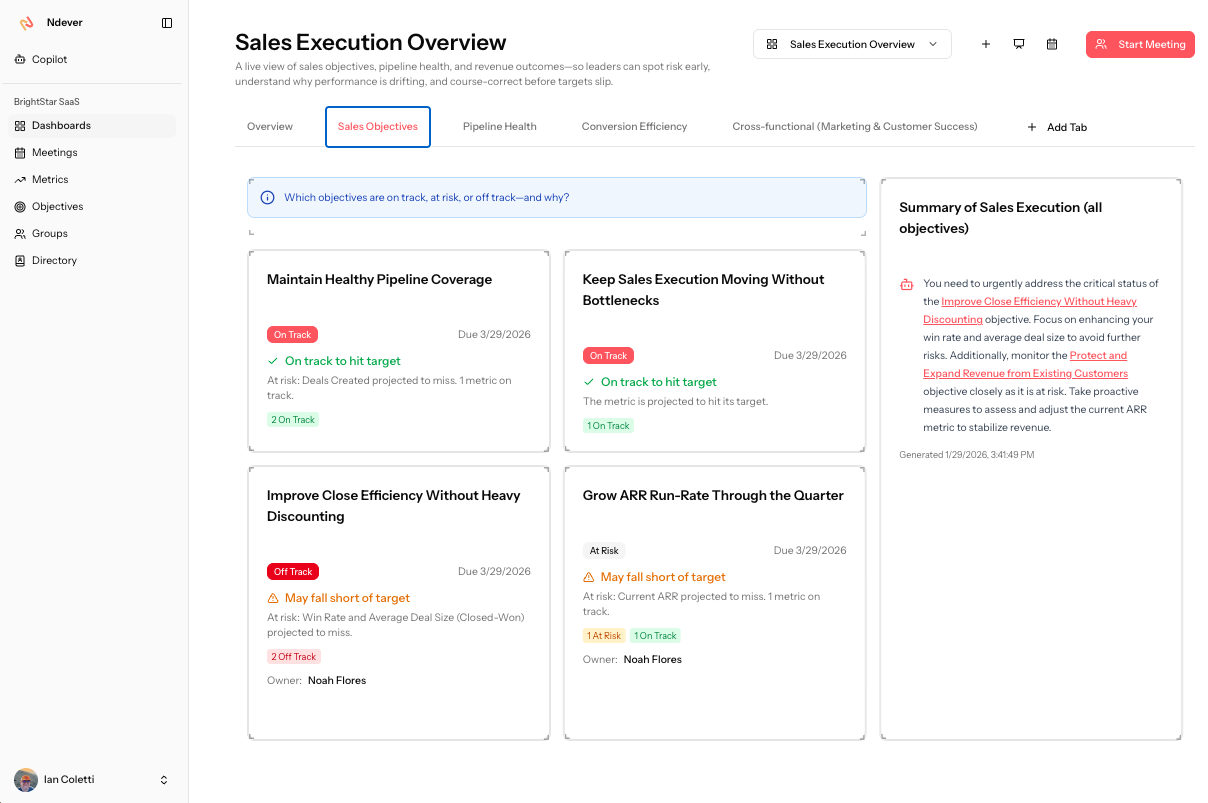Open the Sales Execution Overview dashboard dropdown
Screen dimensions: 1208x803
852,44
